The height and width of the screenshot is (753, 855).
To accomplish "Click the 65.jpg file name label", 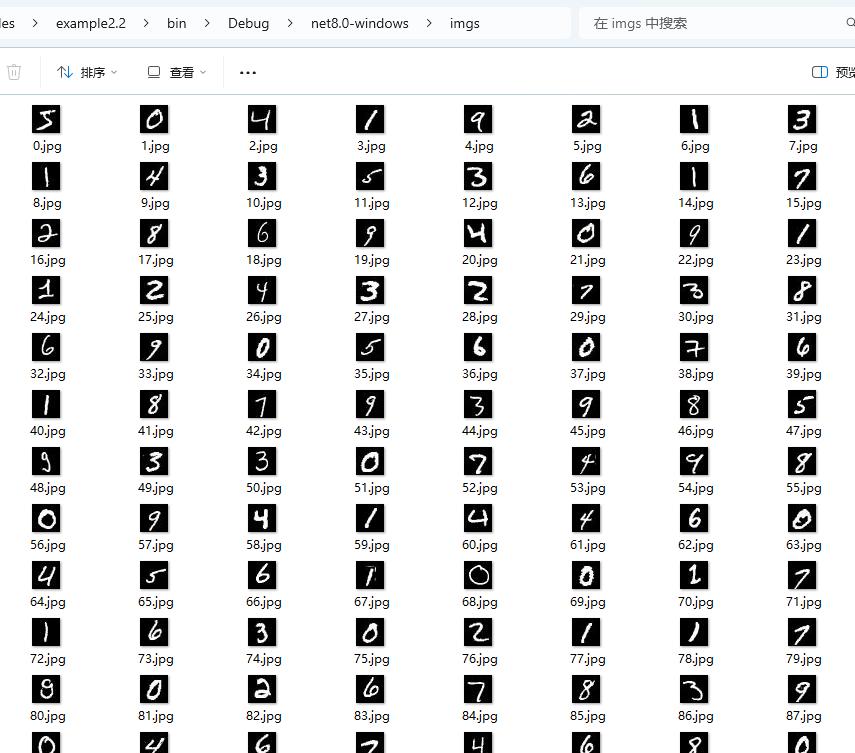I will 156,602.
